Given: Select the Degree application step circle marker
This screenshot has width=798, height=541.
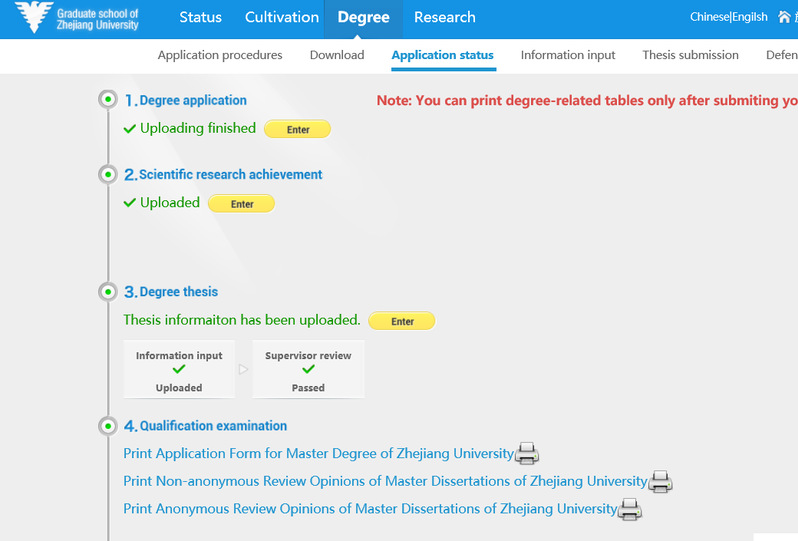Looking at the screenshot, I should coord(108,99).
